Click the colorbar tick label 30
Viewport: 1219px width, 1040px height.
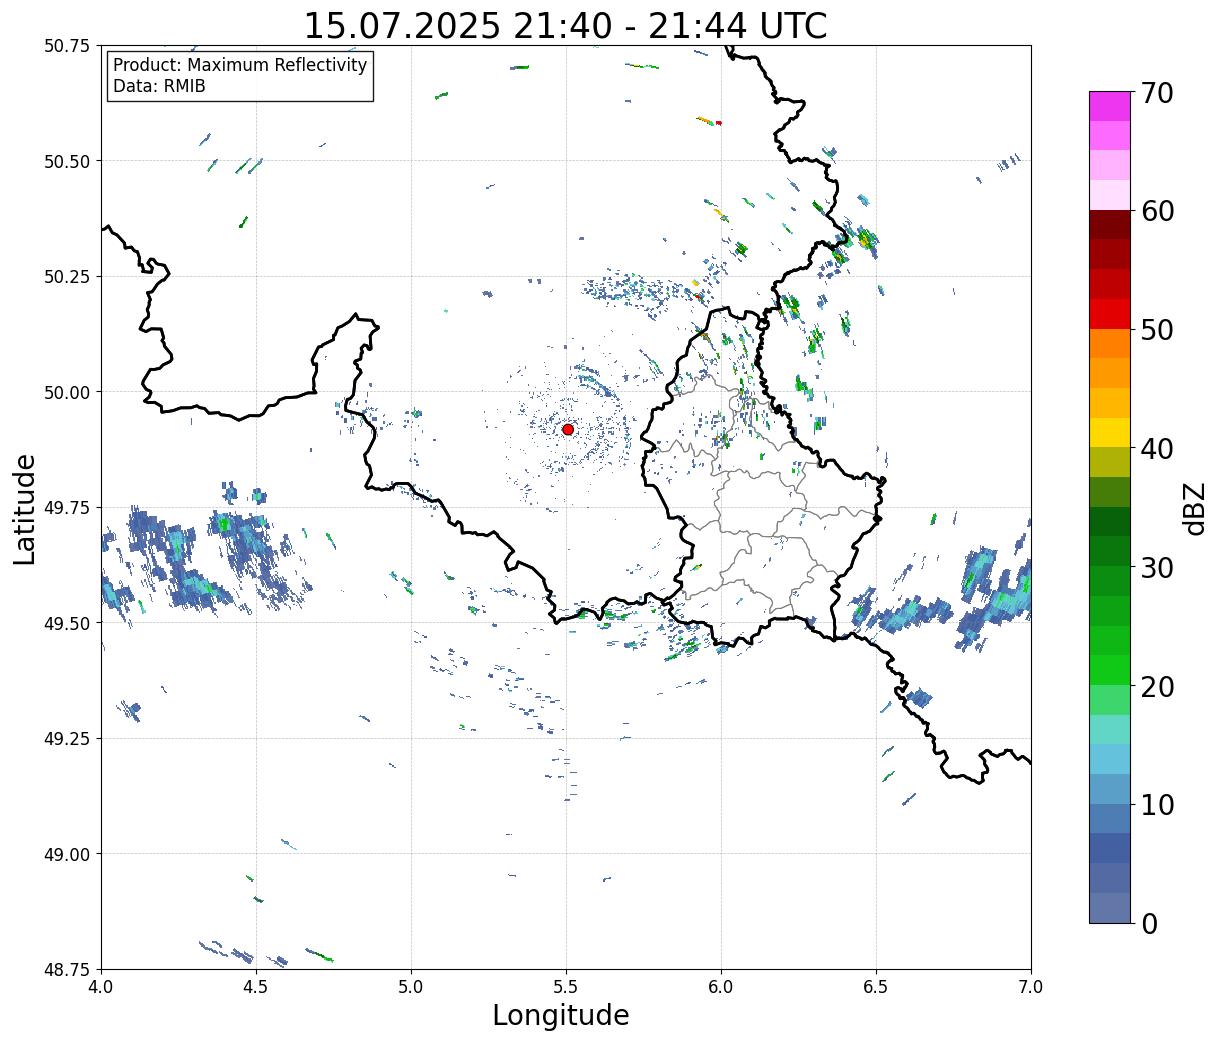pos(1156,567)
